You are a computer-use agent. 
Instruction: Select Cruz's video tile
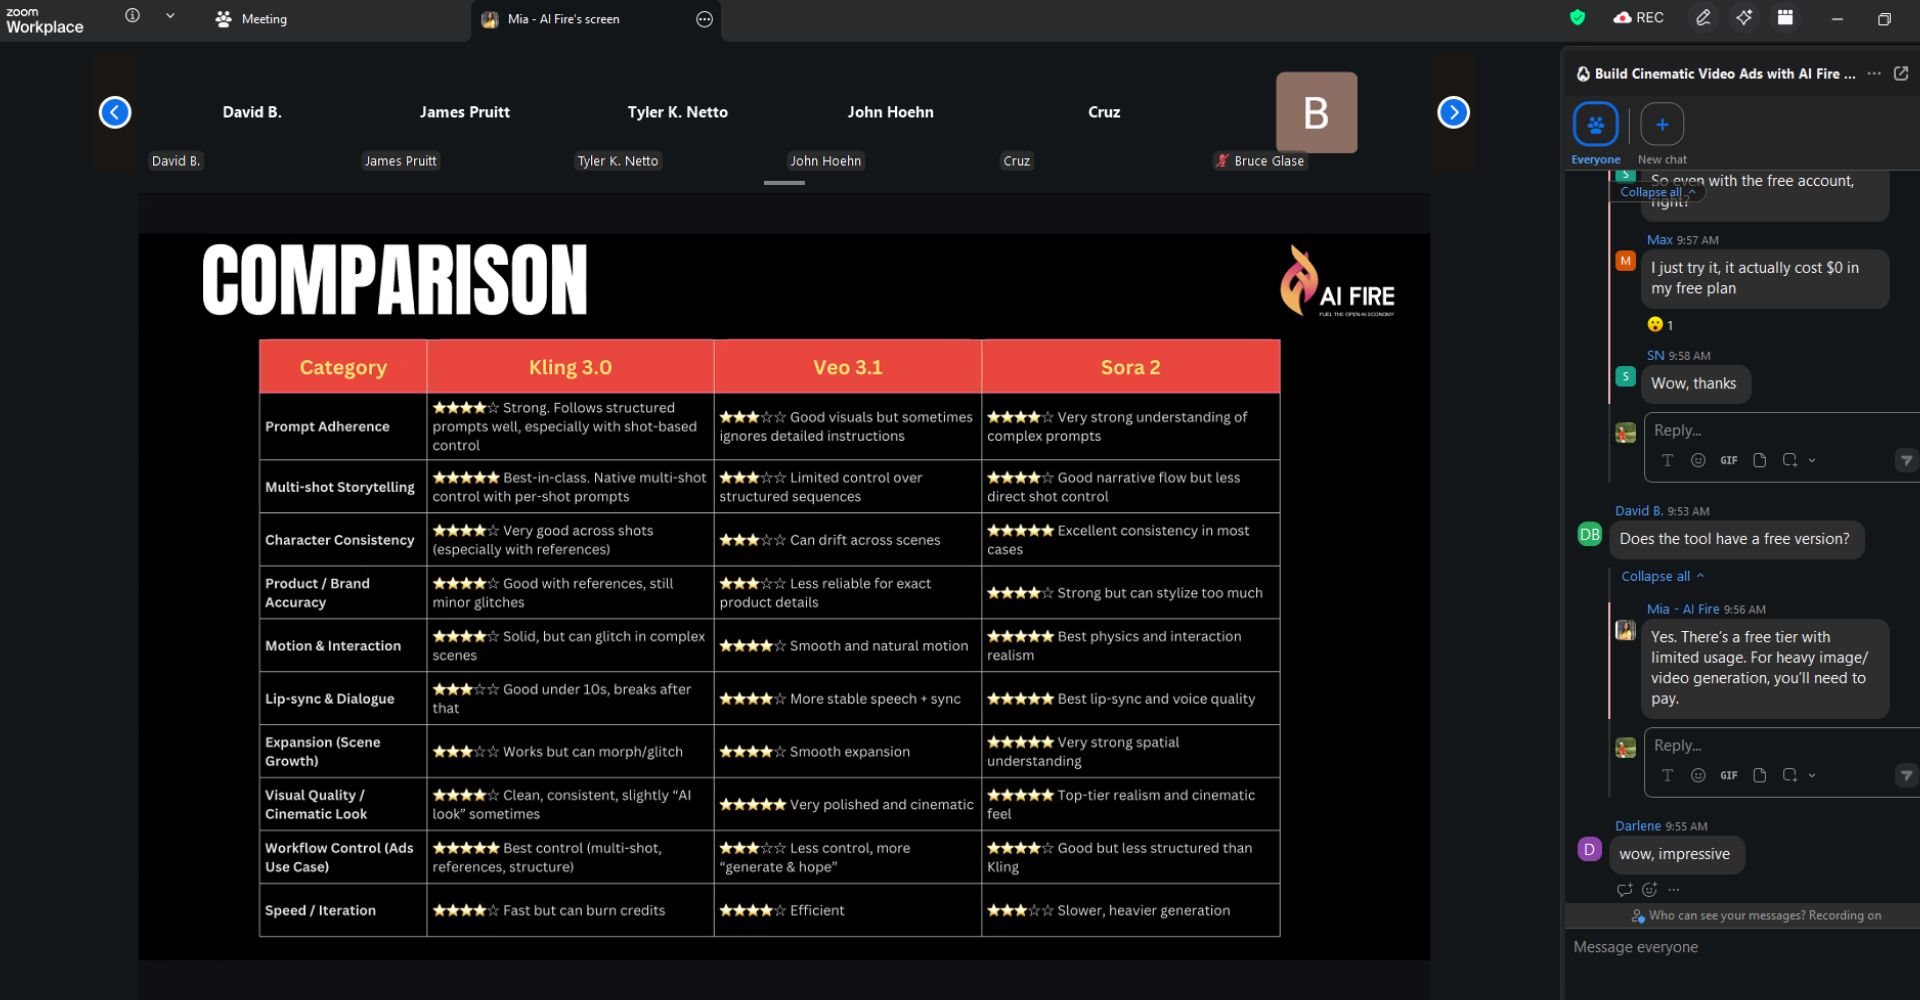pyautogui.click(x=1104, y=113)
